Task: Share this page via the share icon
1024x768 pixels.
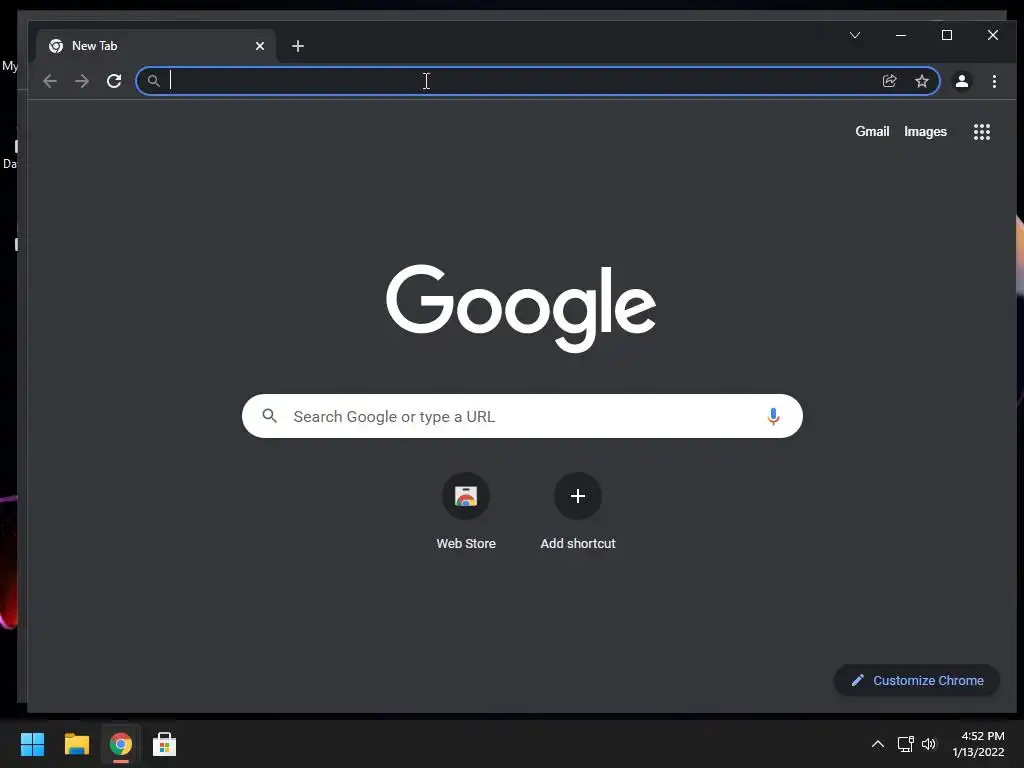Action: pos(889,81)
